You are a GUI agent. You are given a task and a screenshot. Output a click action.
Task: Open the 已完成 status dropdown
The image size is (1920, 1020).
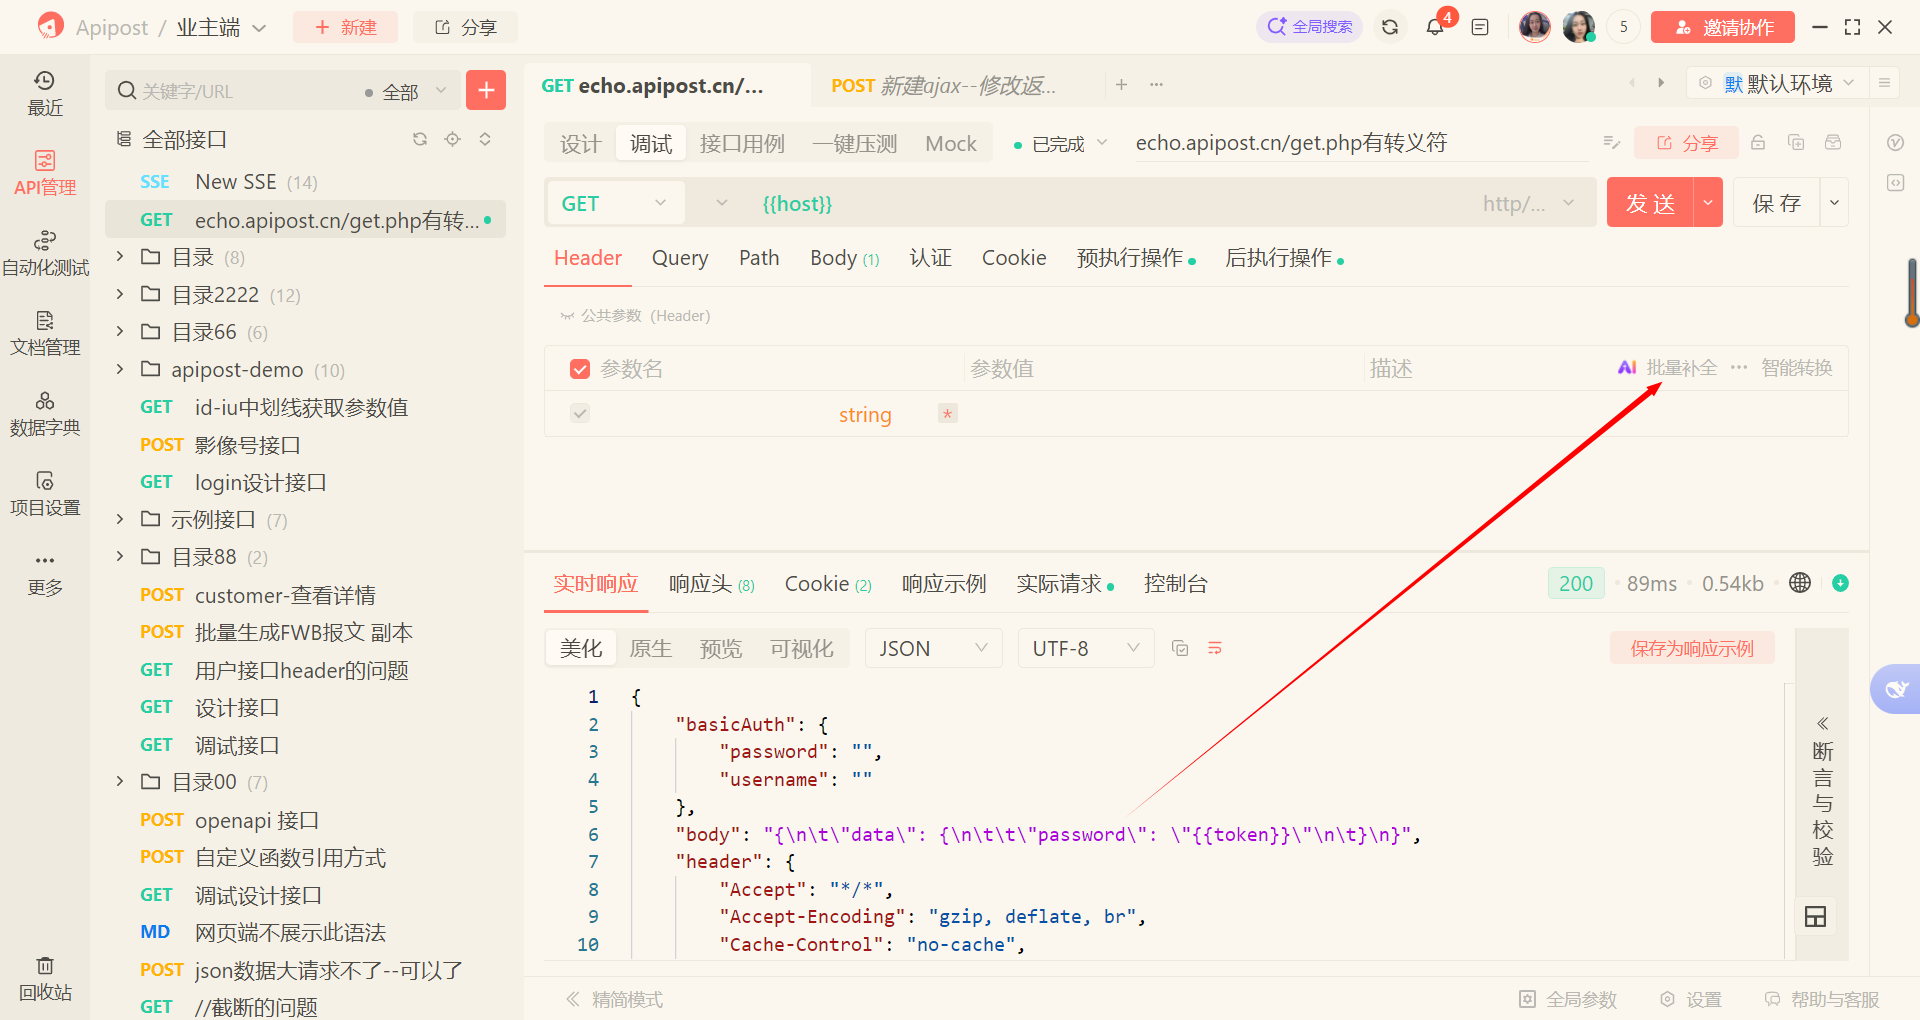(x=1060, y=144)
